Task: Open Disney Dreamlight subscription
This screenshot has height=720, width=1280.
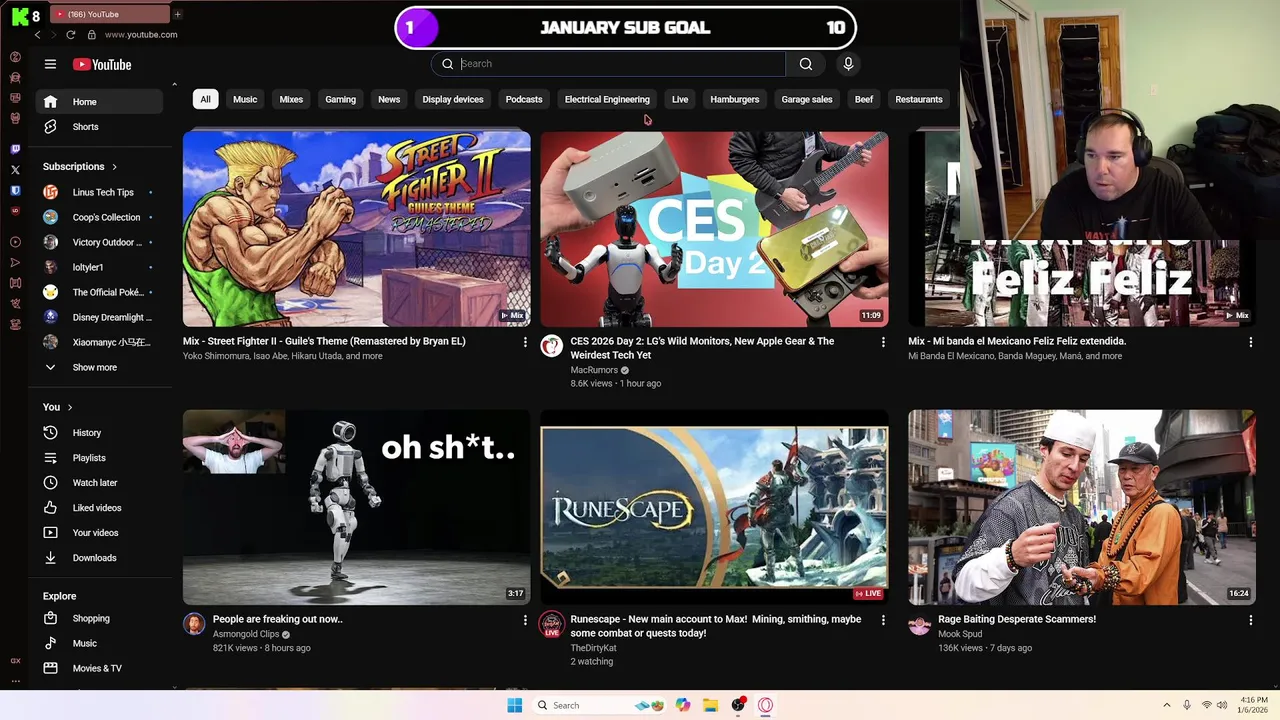Action: (99, 317)
